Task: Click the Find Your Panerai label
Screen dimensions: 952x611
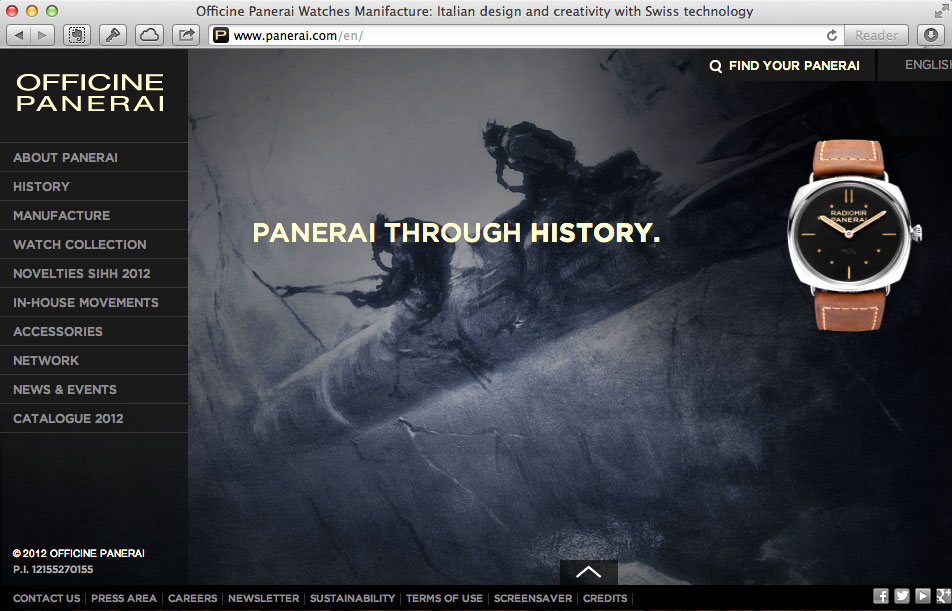Action: click(794, 66)
